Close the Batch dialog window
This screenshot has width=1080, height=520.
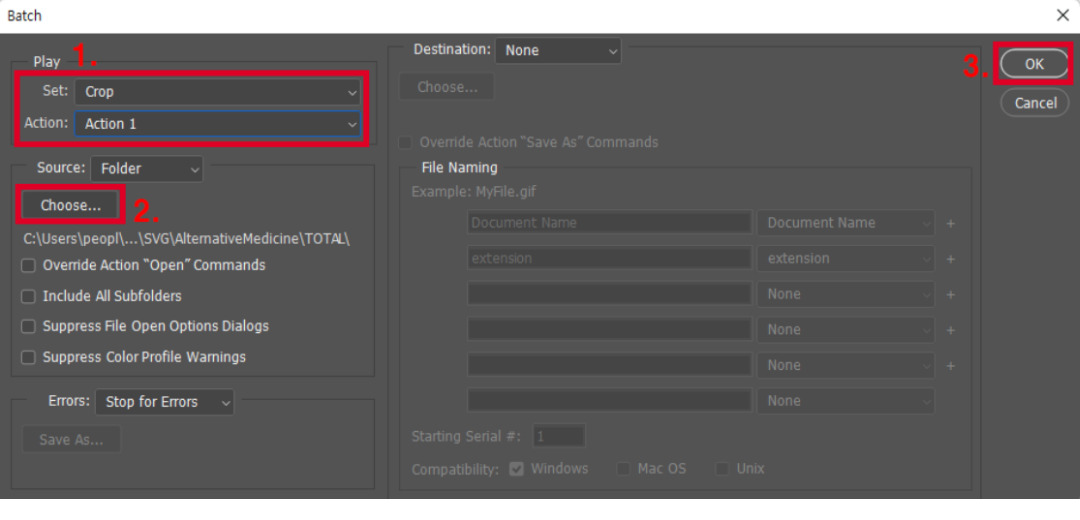(x=1062, y=16)
